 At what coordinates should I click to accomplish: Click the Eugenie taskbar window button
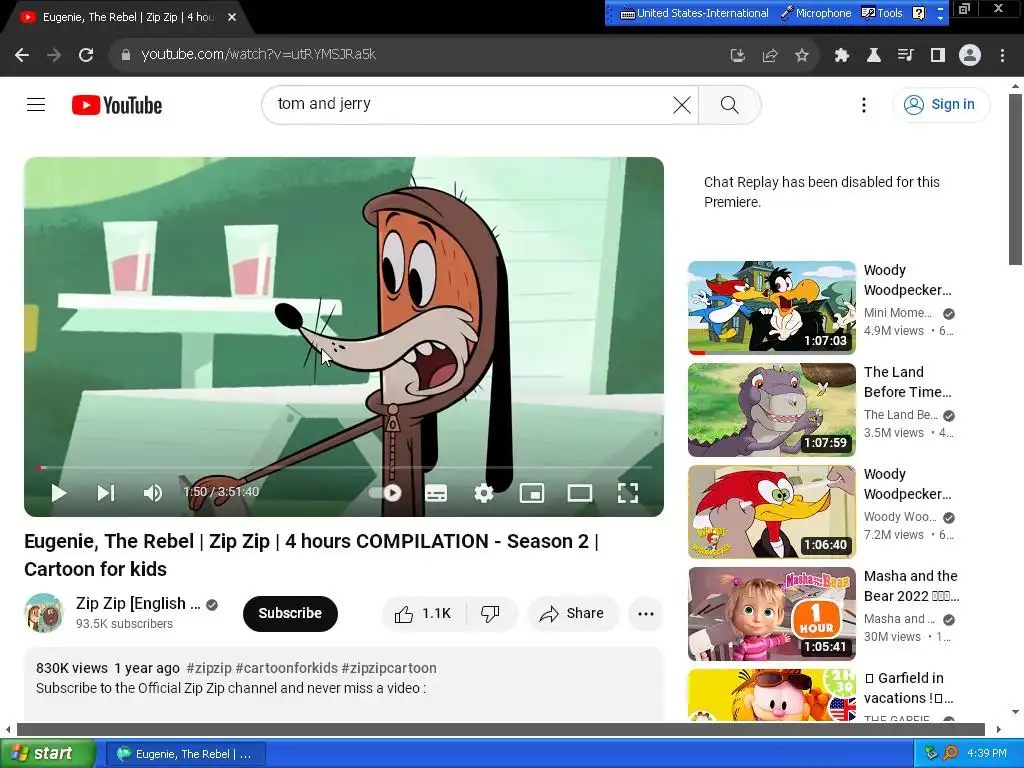click(185, 754)
